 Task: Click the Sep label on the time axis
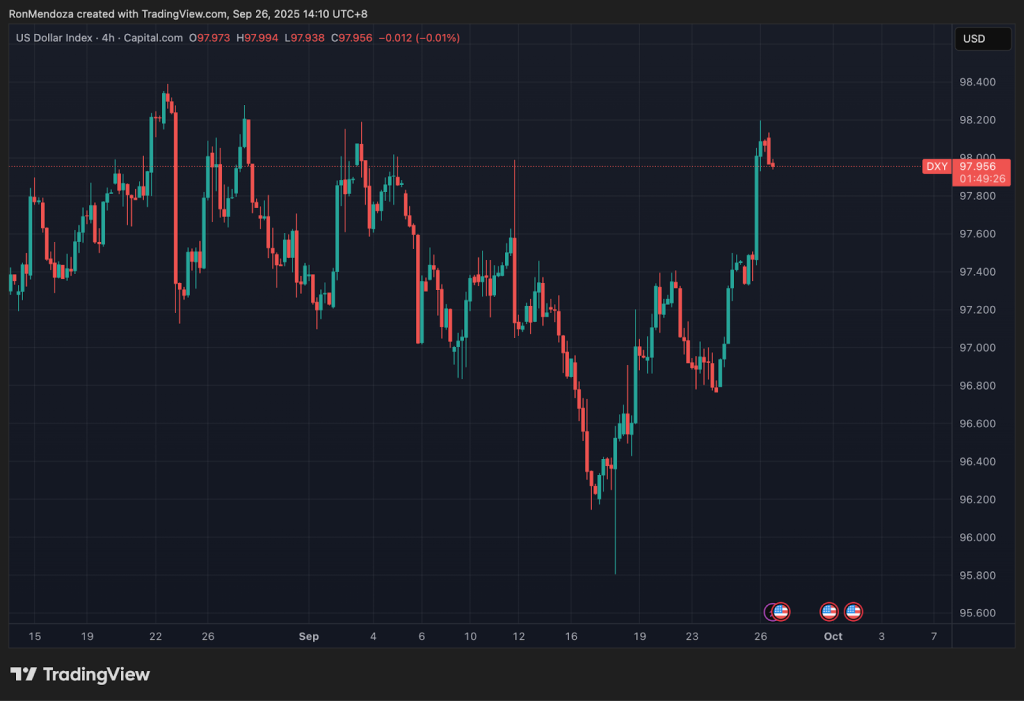click(x=308, y=636)
